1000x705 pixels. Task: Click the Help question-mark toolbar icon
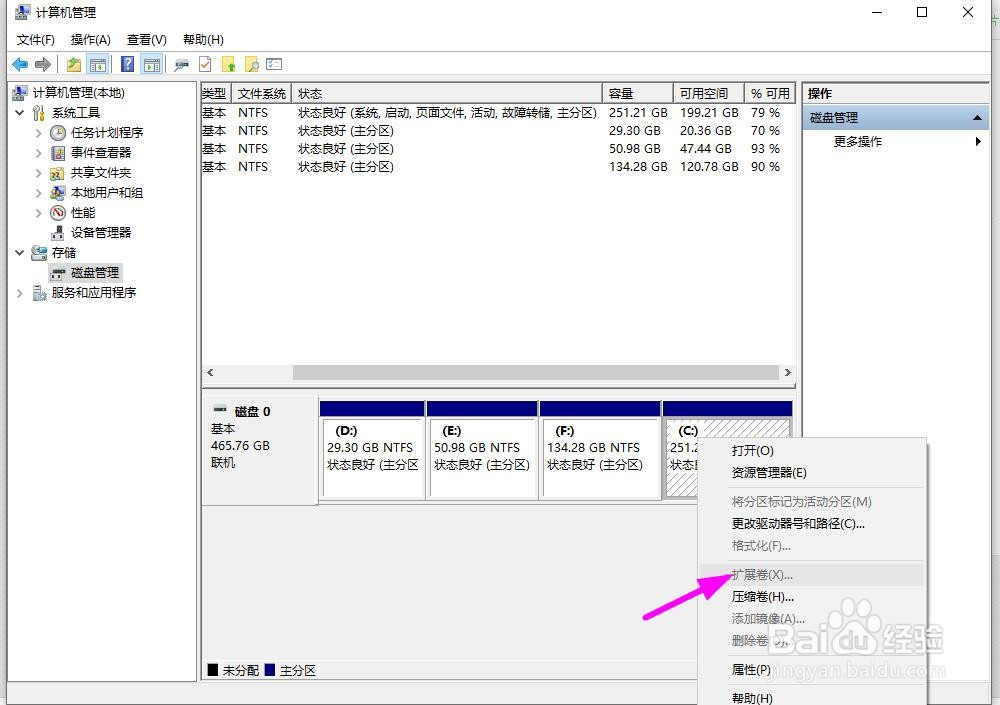[127, 63]
